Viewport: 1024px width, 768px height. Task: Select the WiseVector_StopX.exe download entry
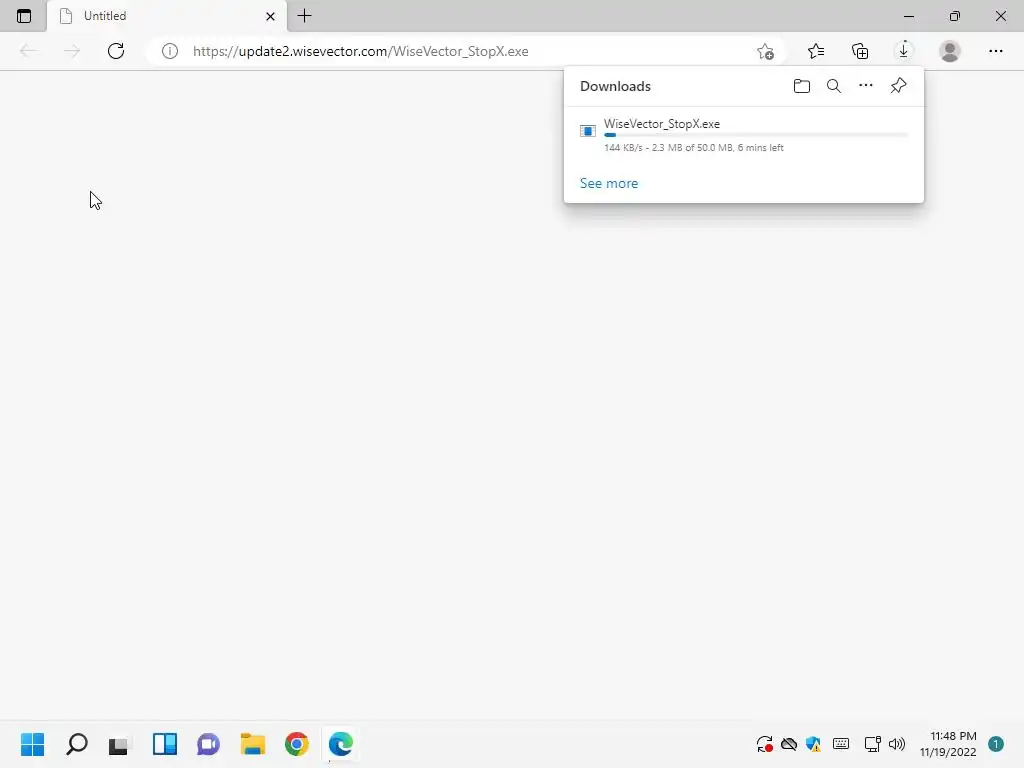tap(744, 135)
